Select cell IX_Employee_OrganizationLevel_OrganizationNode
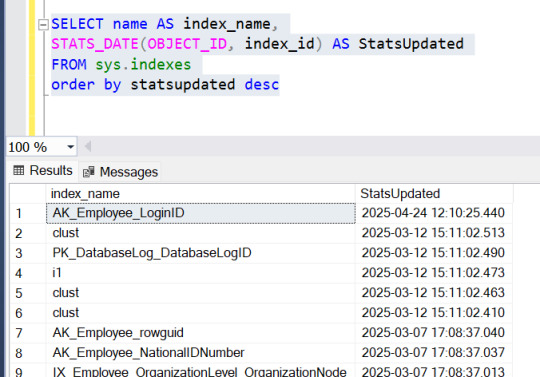540x377 pixels. (200, 371)
